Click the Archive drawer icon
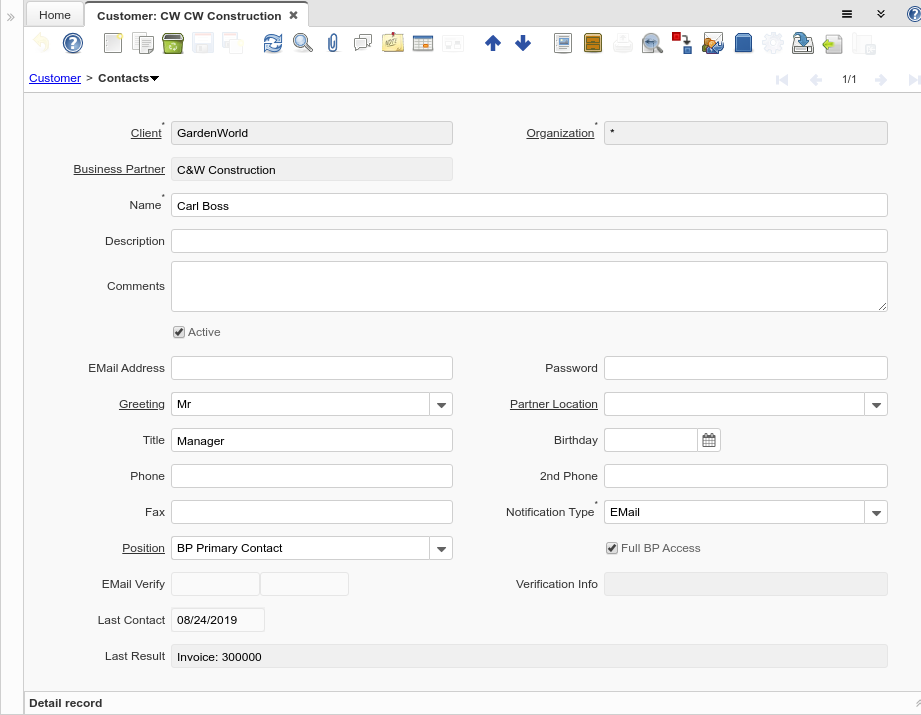Screen dimensions: 921x715 pyautogui.click(x=593, y=43)
